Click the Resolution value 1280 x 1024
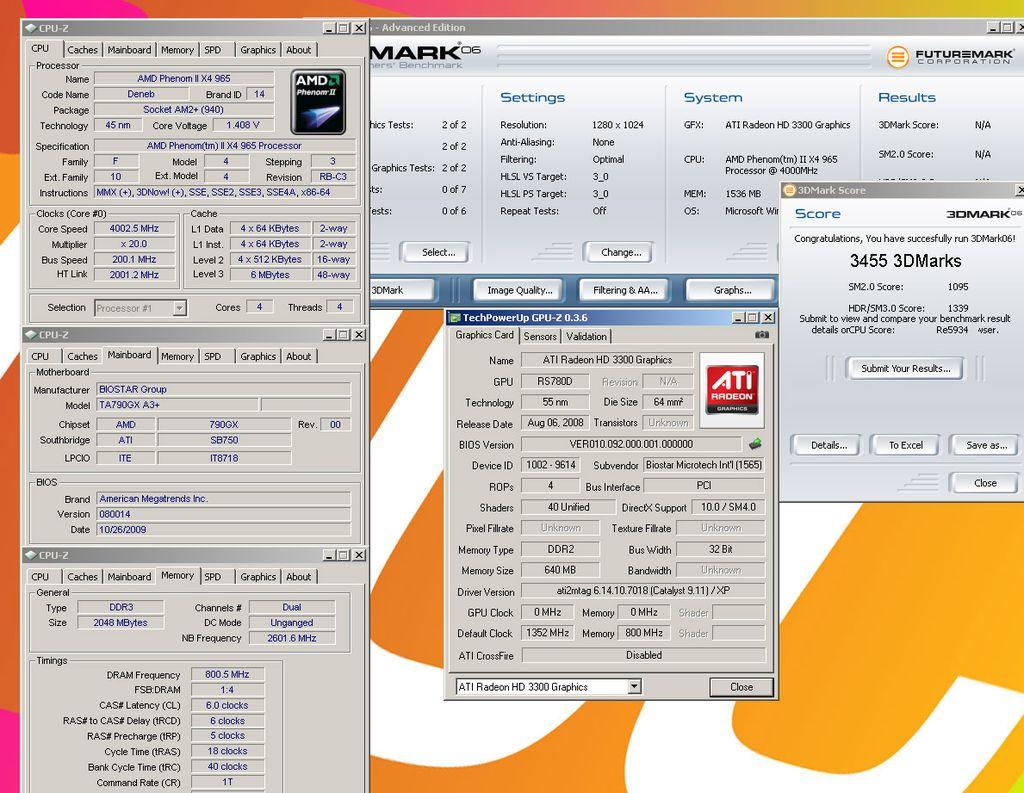The width and height of the screenshot is (1024, 793). point(618,125)
